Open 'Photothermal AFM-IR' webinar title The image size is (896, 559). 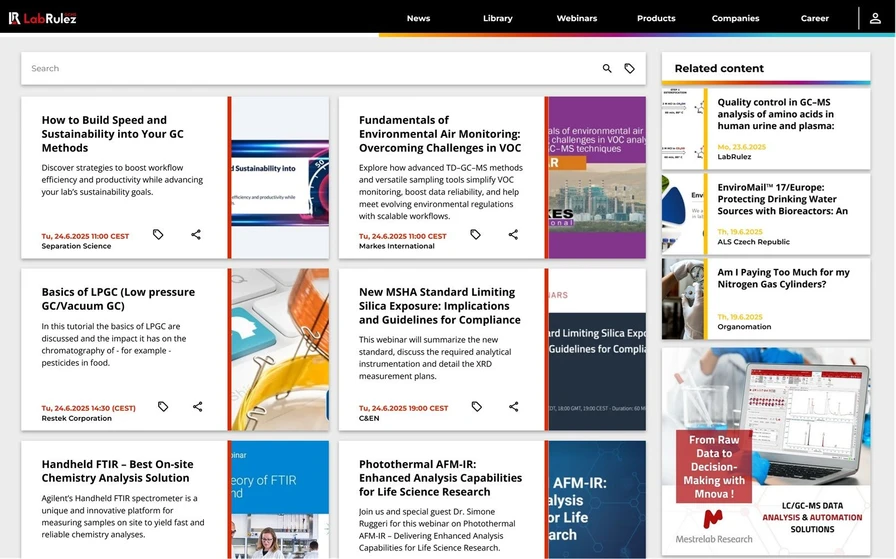[440, 478]
